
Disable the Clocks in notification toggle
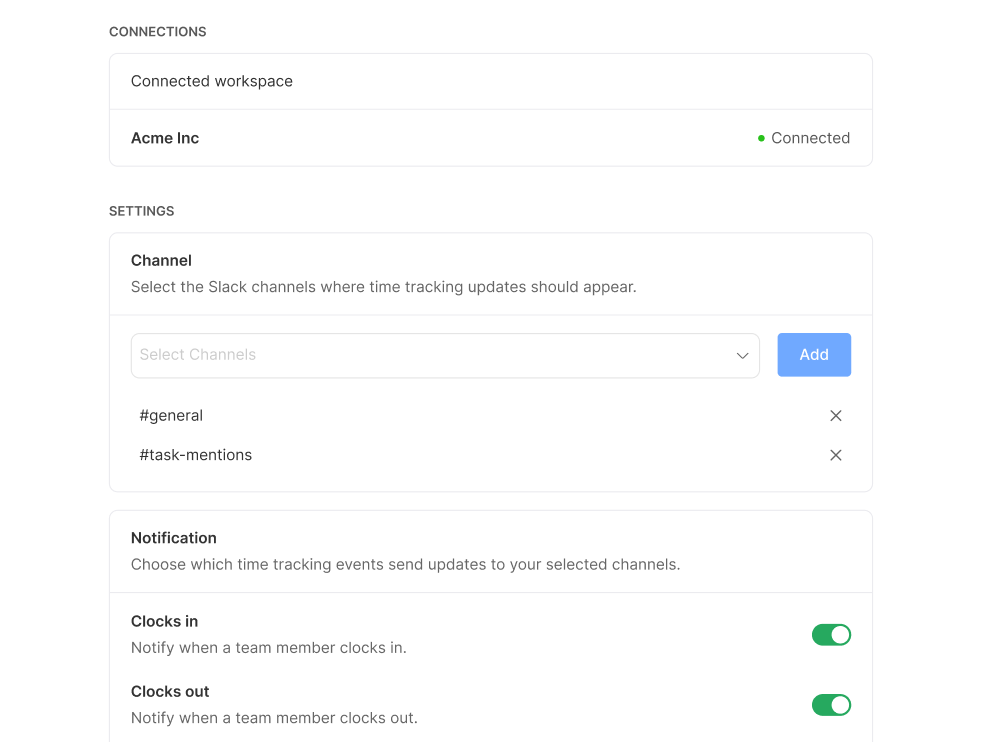tap(831, 635)
